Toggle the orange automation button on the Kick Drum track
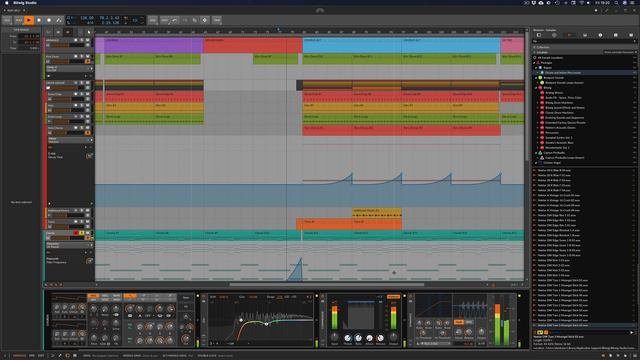The width and height of the screenshot is (640, 360). pyautogui.click(x=87, y=61)
